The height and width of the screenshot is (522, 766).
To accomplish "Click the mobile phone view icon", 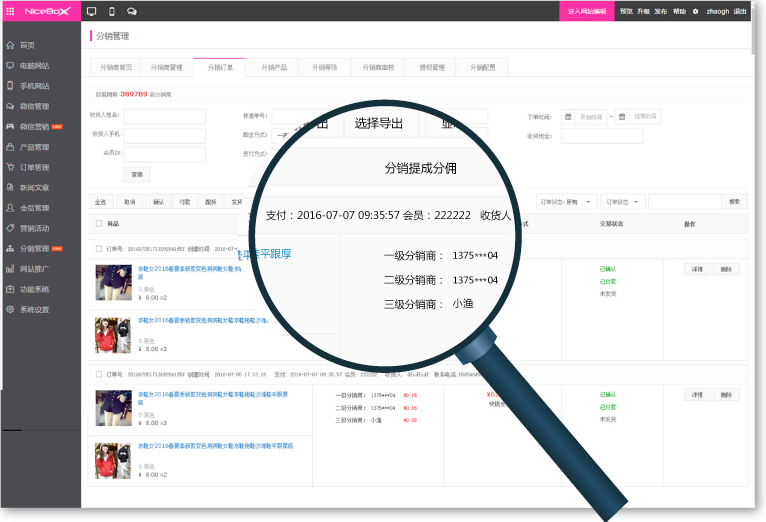I will [111, 11].
